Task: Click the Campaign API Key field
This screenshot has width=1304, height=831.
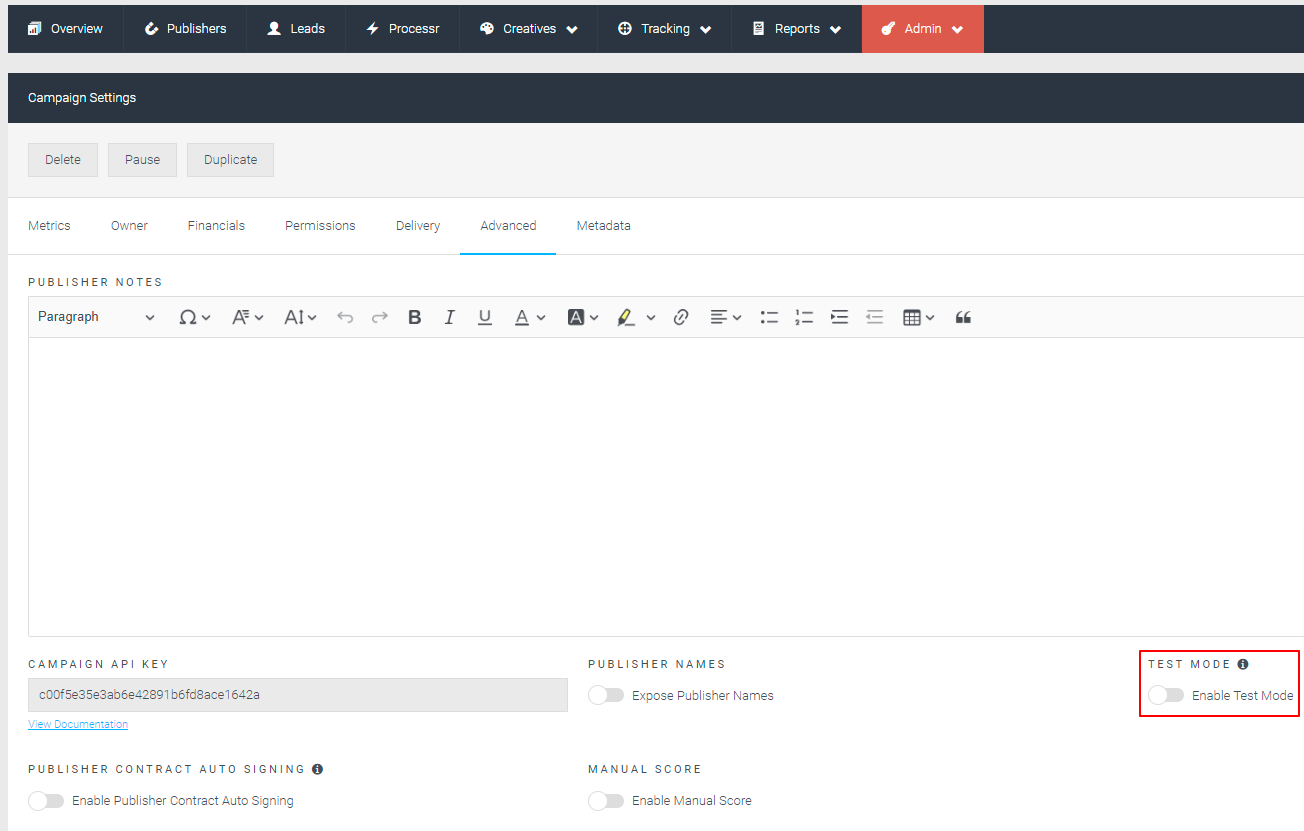Action: 298,695
